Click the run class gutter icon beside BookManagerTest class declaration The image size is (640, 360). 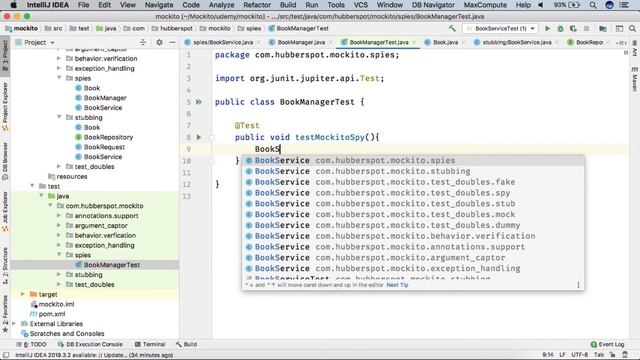[199, 102]
